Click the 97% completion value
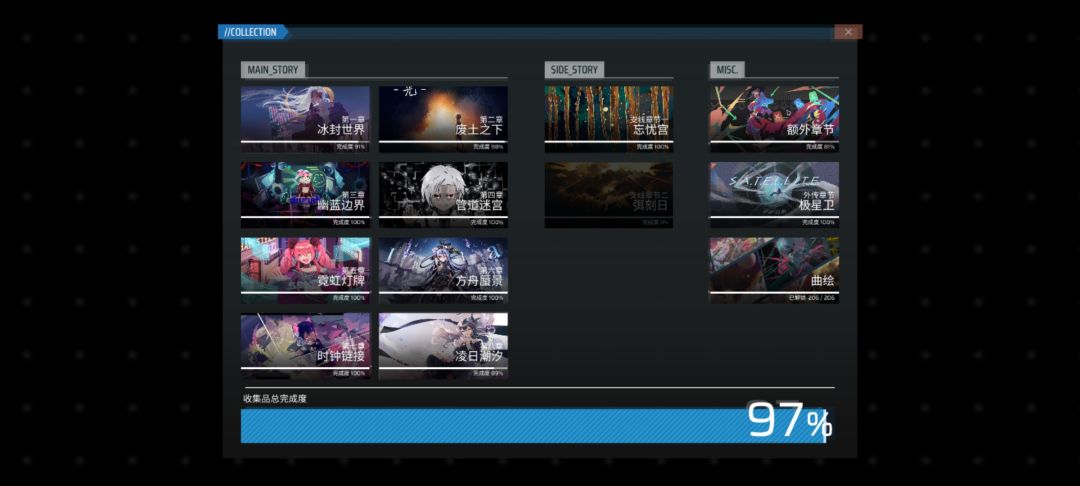The width and height of the screenshot is (1080, 486). click(789, 420)
